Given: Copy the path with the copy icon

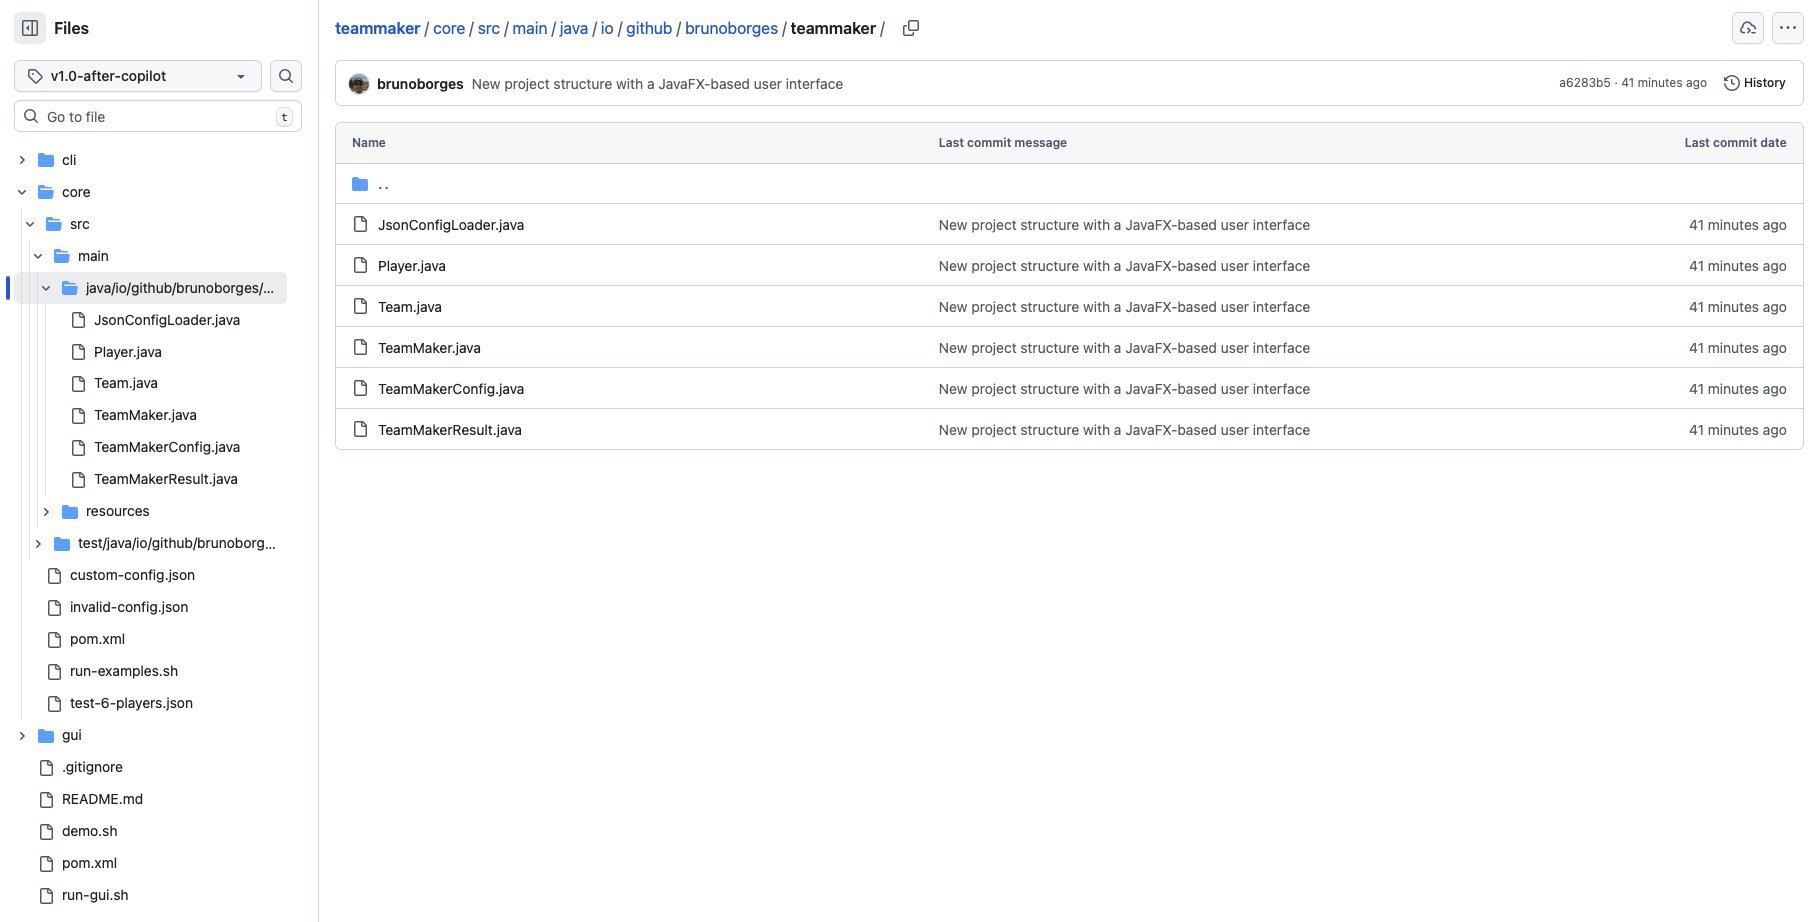Looking at the screenshot, I should [x=910, y=28].
